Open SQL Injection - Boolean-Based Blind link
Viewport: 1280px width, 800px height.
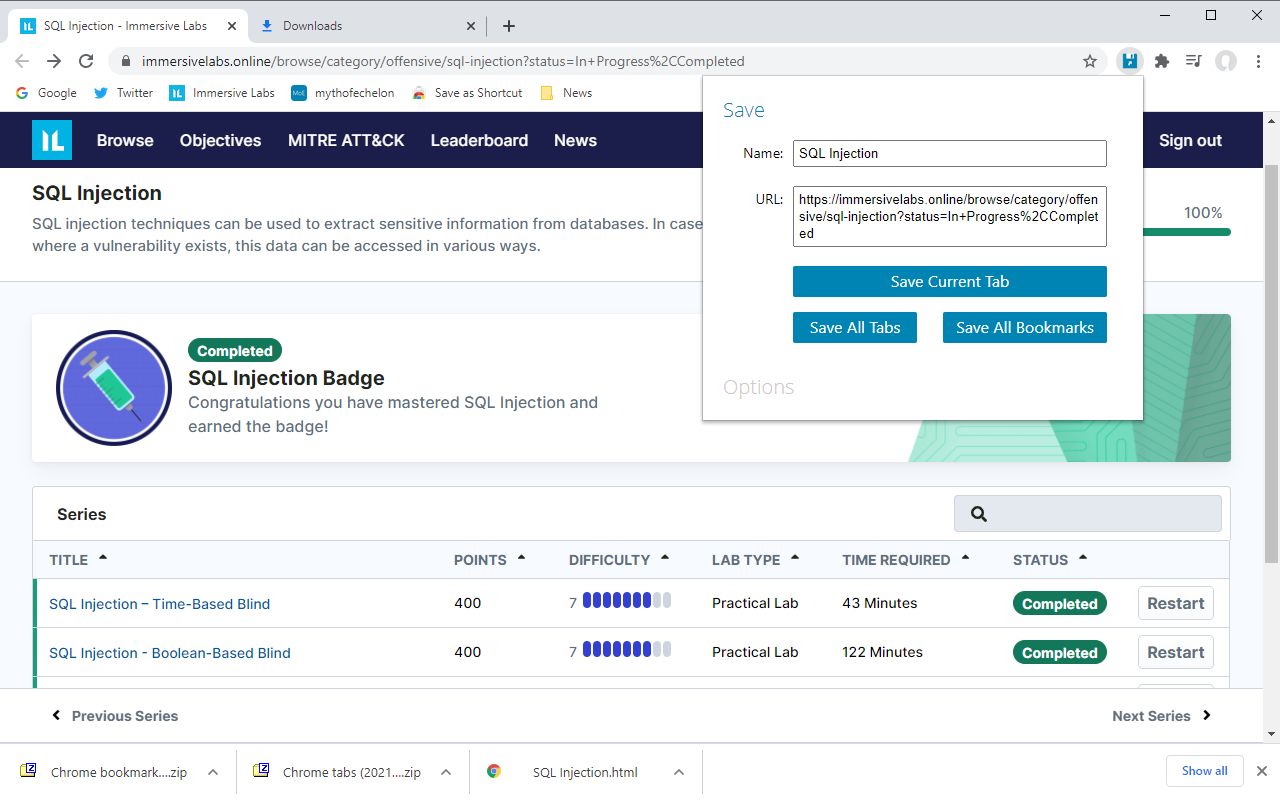(x=170, y=653)
